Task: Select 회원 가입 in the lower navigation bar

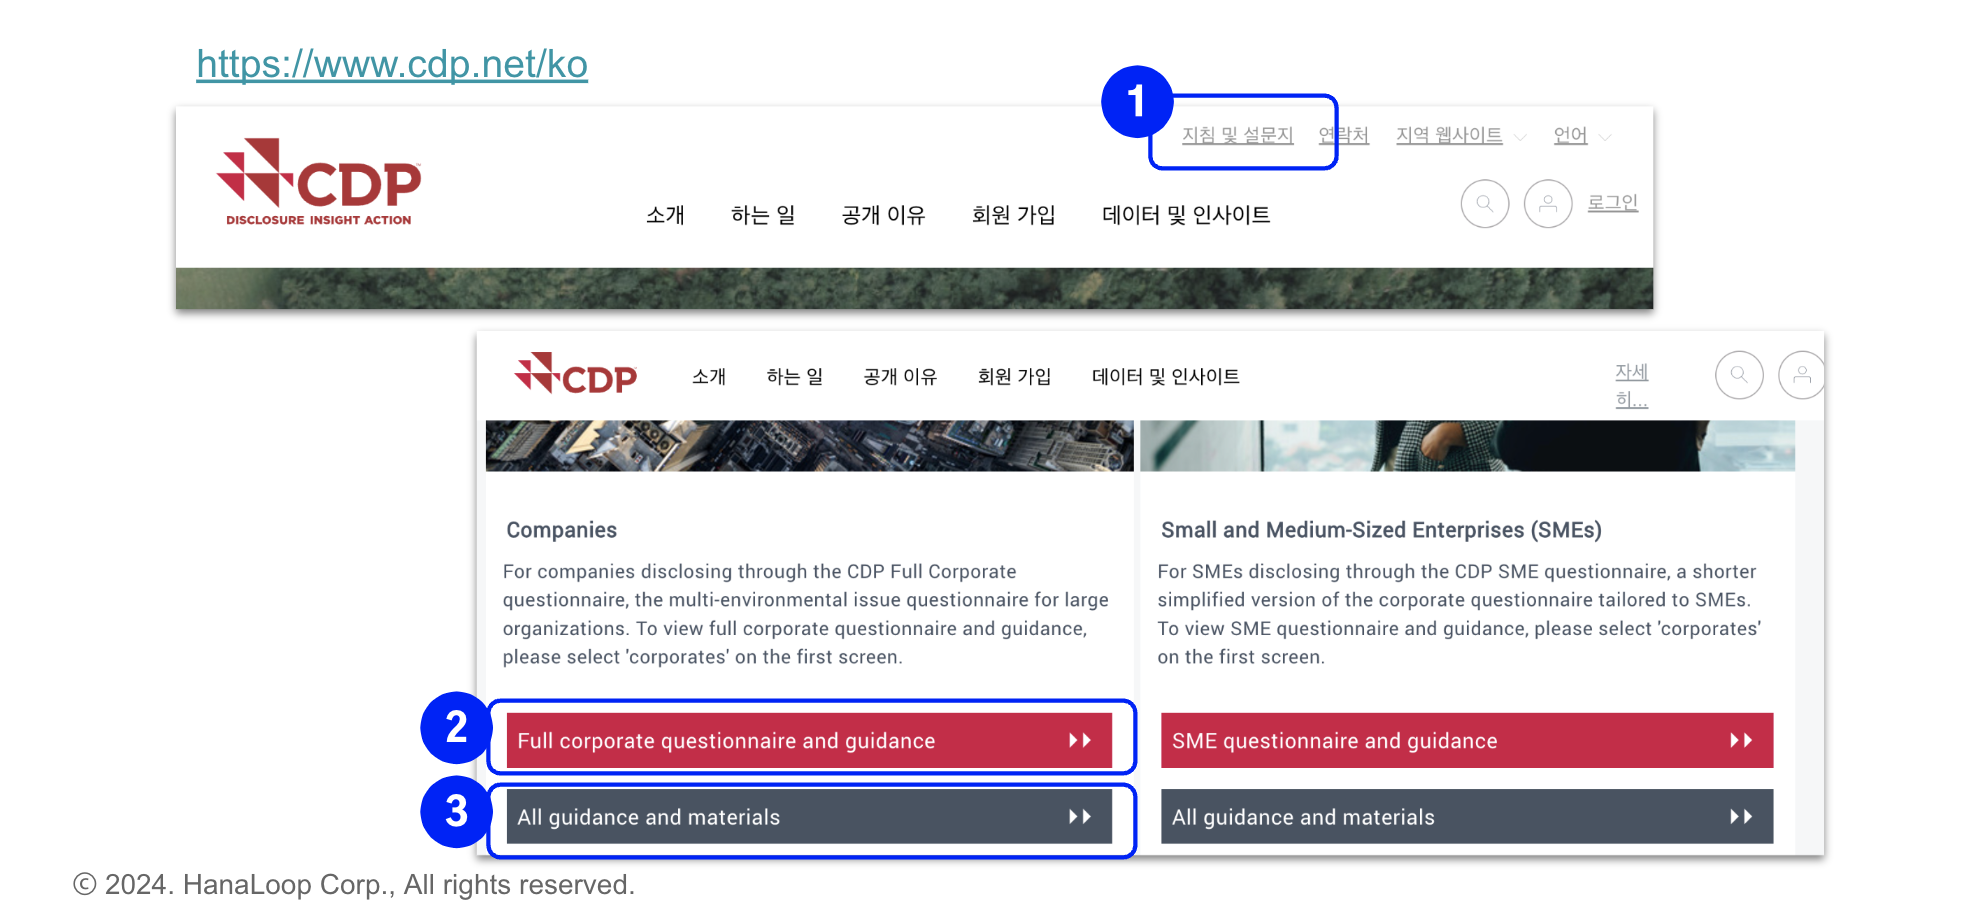Action: [1014, 377]
